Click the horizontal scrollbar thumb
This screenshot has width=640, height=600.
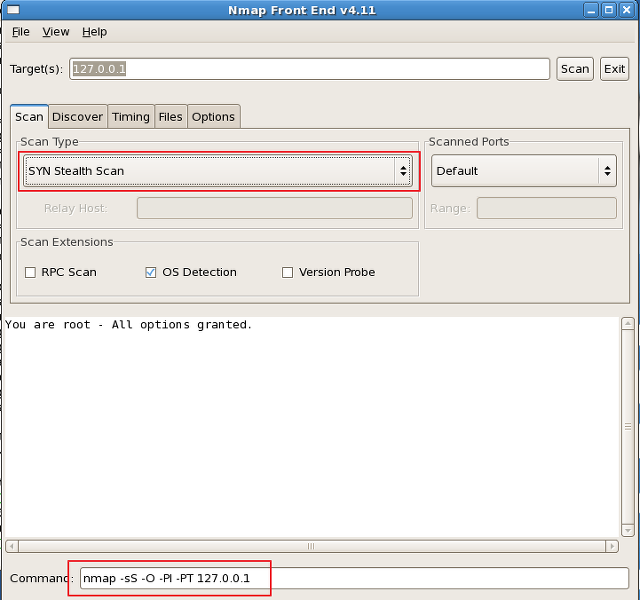click(311, 546)
